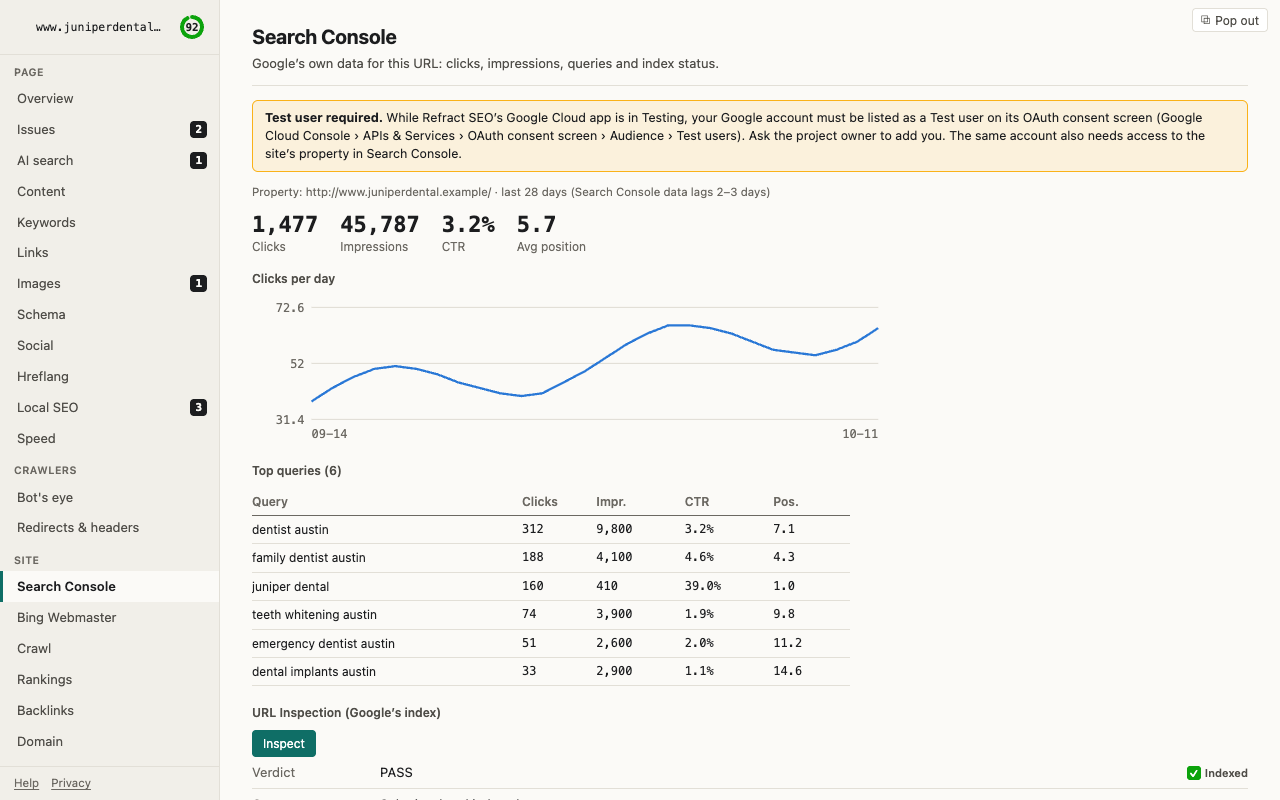Click the 'juniper dental' query
This screenshot has height=800, width=1280.
coord(290,586)
